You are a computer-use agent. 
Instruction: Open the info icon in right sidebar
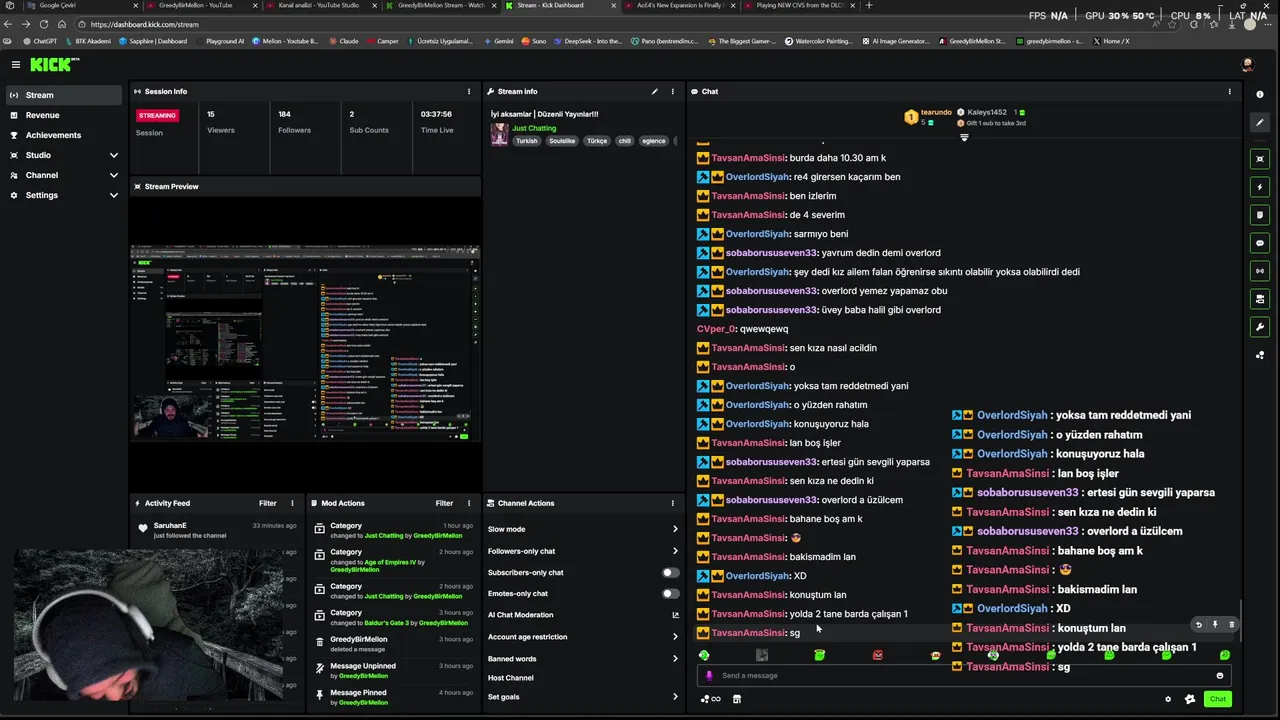[x=1259, y=94]
